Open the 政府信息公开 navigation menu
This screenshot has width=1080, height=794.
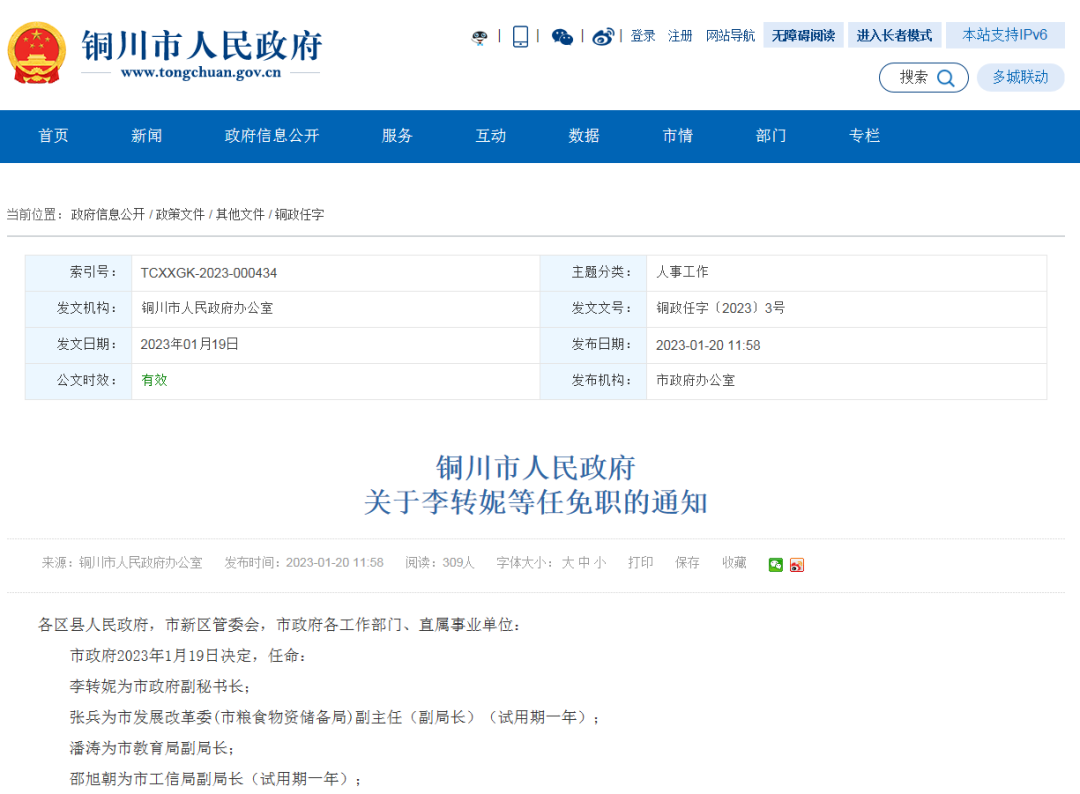[x=272, y=136]
